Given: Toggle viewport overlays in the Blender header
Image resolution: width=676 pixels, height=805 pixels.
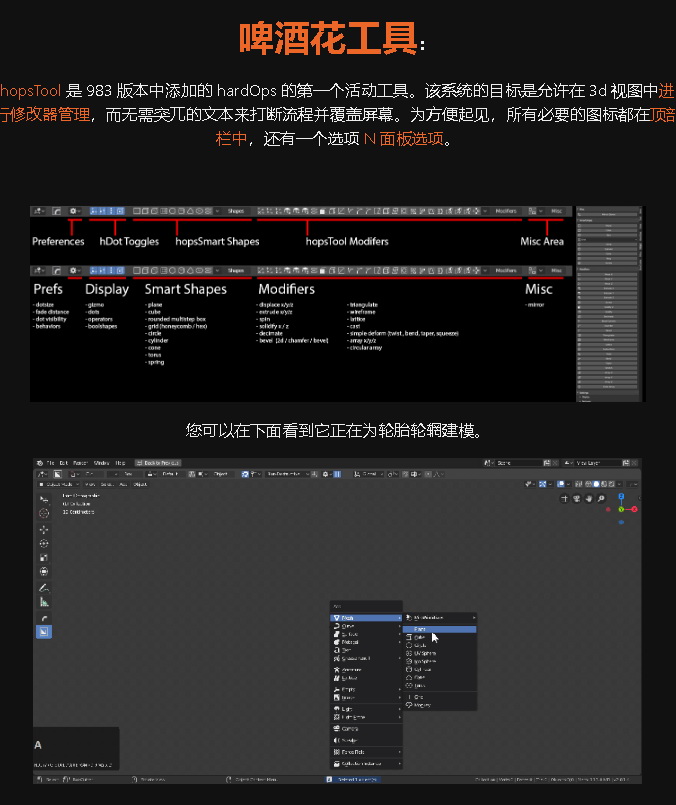Looking at the screenshot, I should (x=561, y=484).
